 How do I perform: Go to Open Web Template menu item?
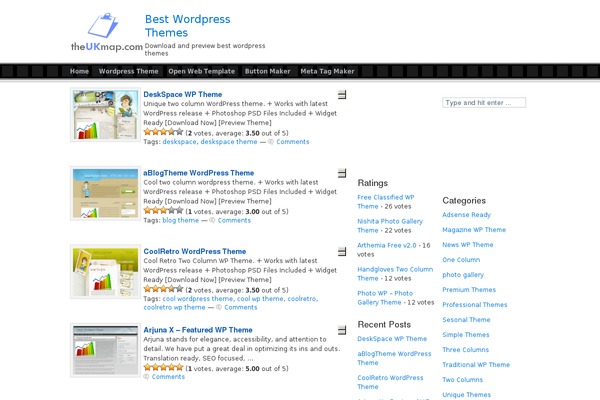tap(202, 71)
